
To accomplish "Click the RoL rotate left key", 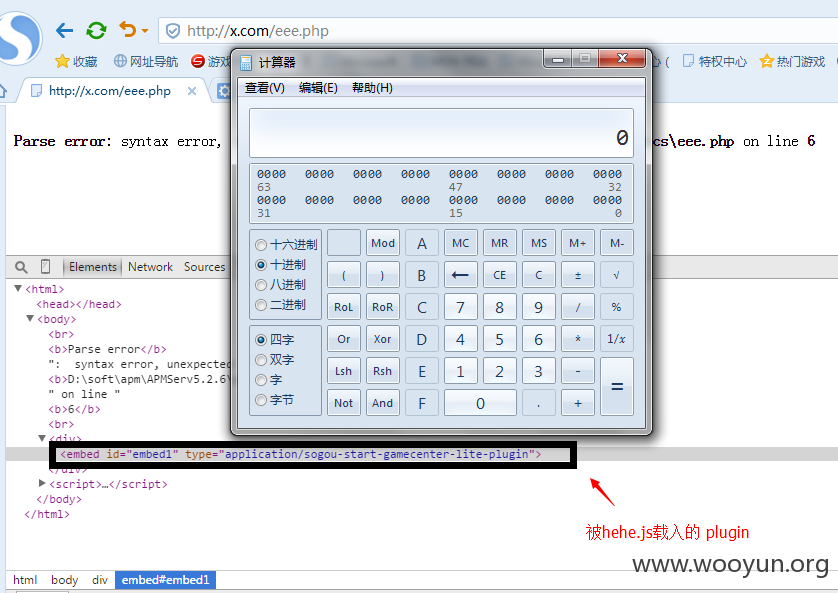I will click(x=344, y=307).
